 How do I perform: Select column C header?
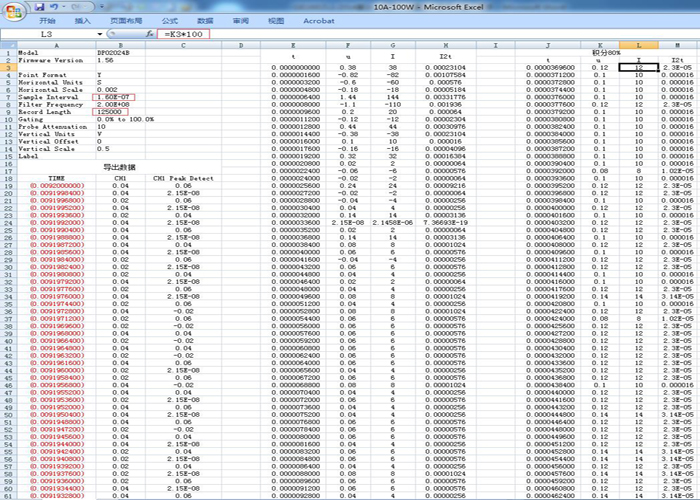pos(183,45)
